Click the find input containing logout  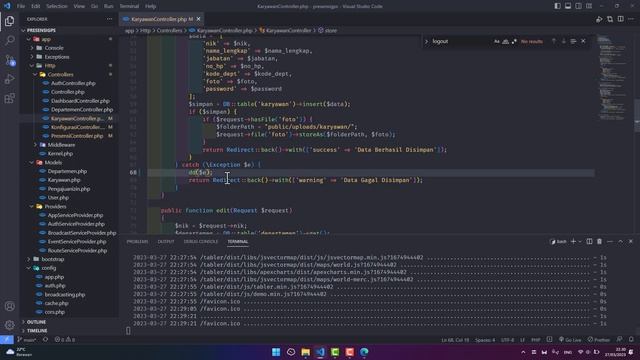point(461,41)
